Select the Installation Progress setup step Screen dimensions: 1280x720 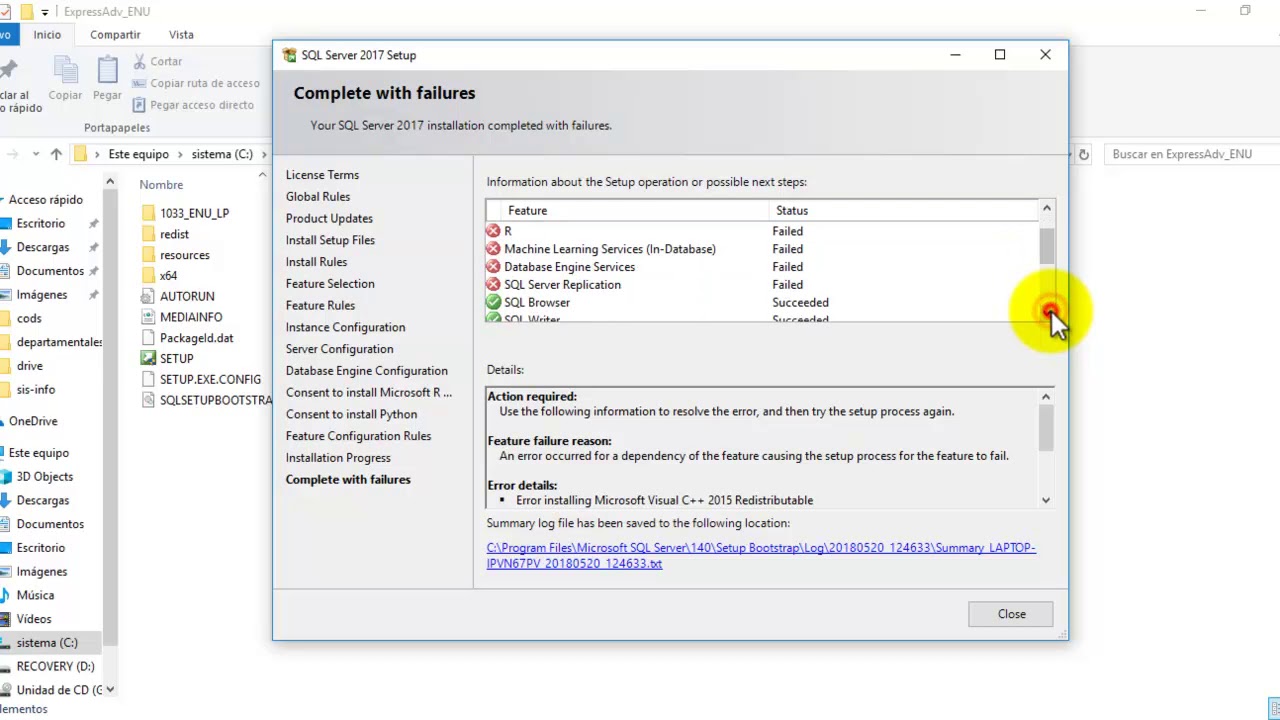tap(338, 458)
